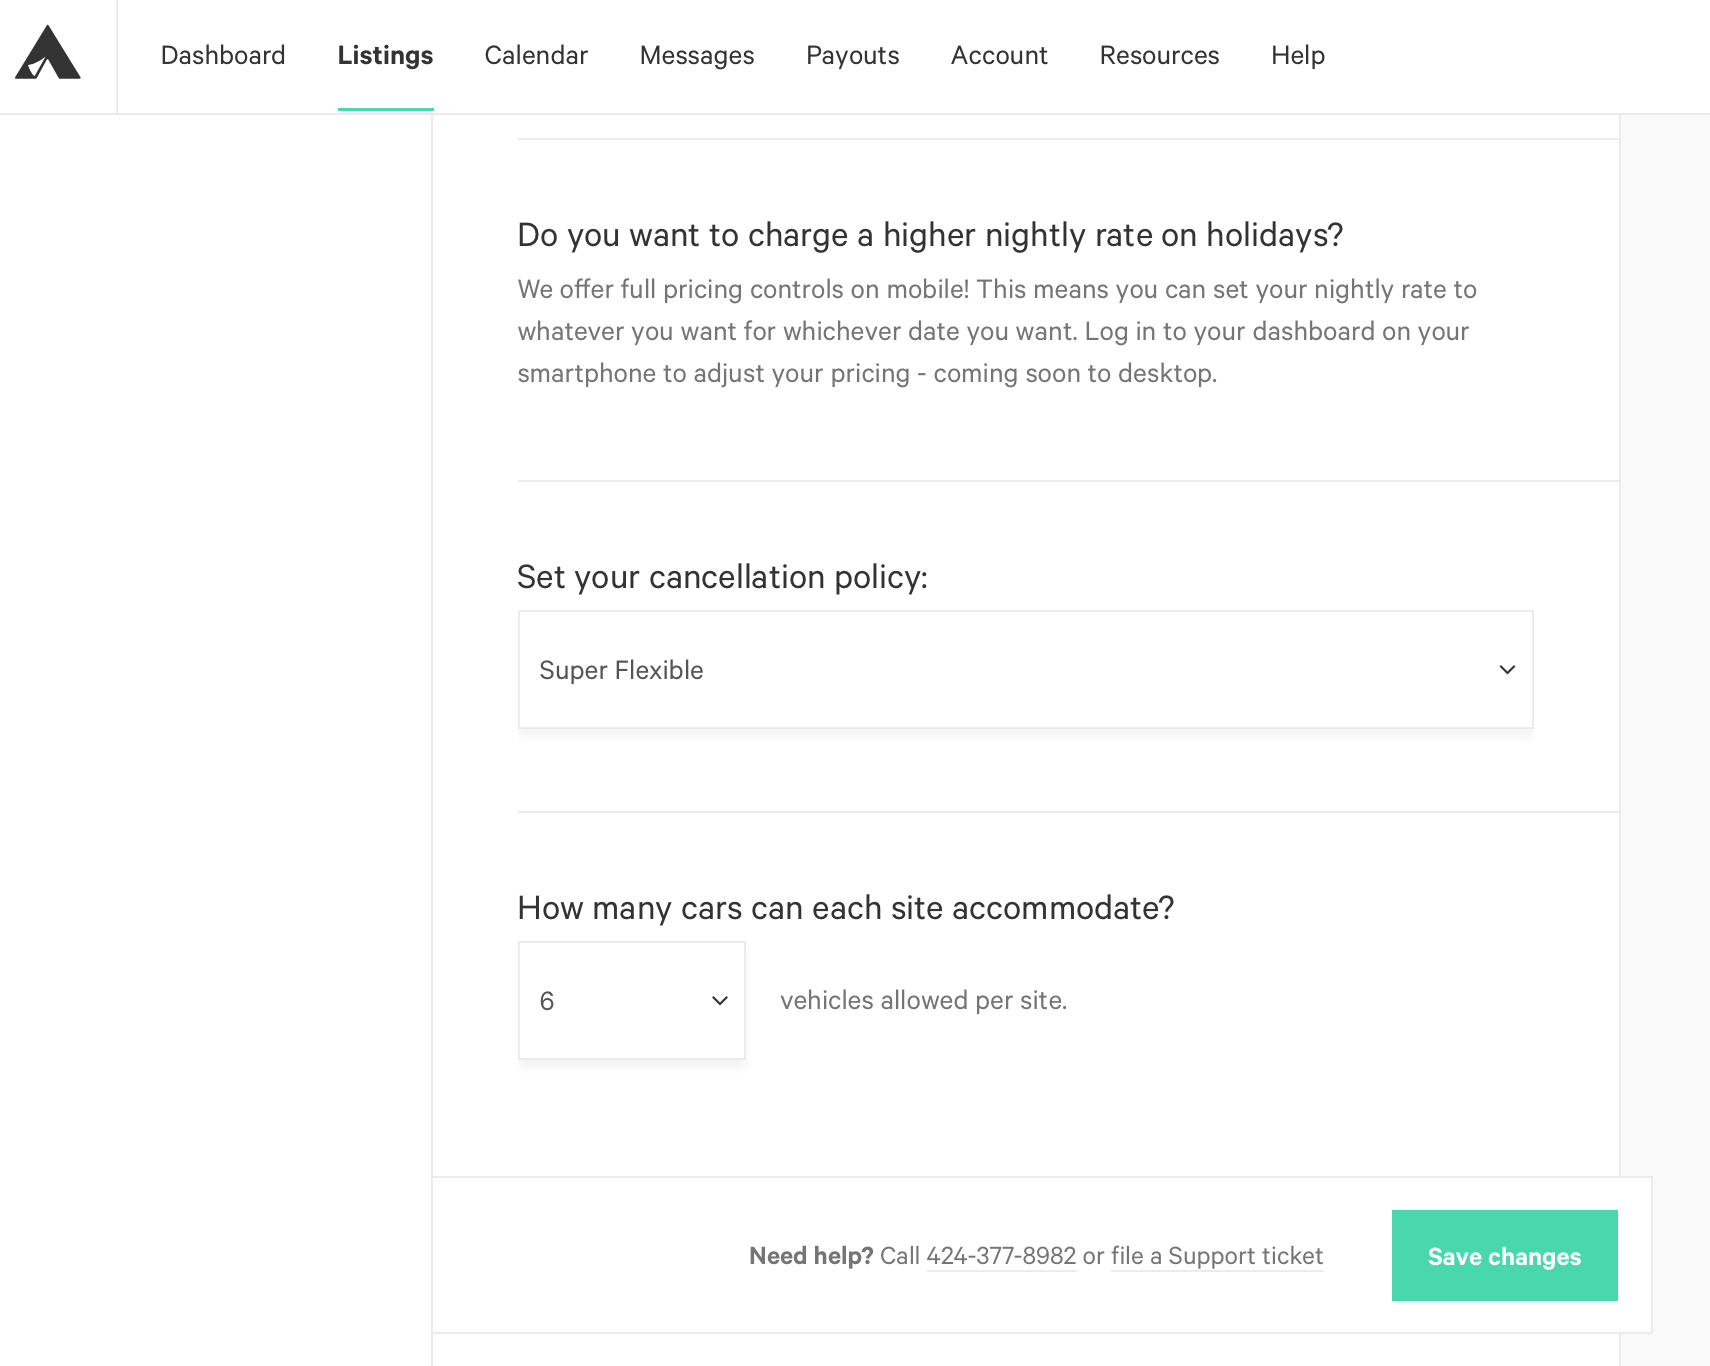Click the 'Need help?' label
The height and width of the screenshot is (1366, 1710).
coord(811,1256)
